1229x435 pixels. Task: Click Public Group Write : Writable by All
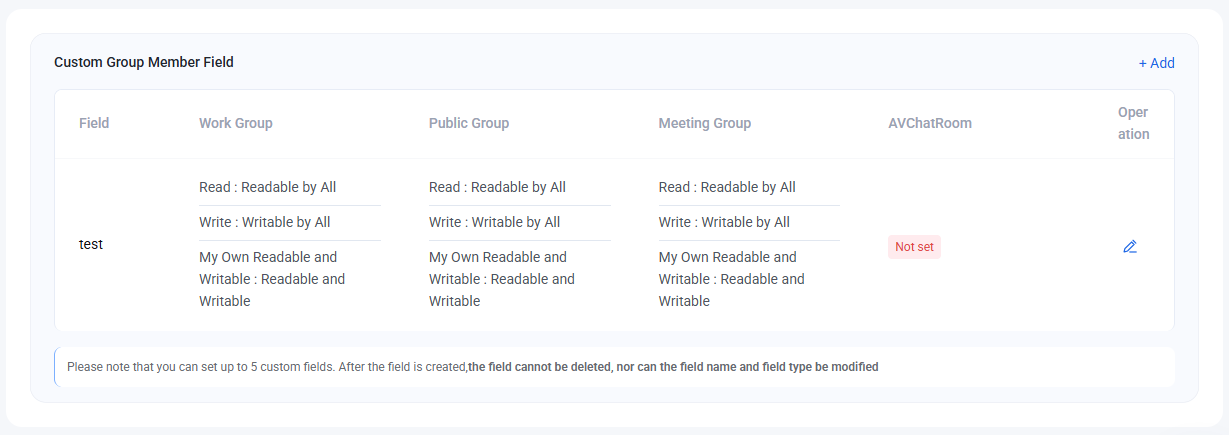[494, 222]
